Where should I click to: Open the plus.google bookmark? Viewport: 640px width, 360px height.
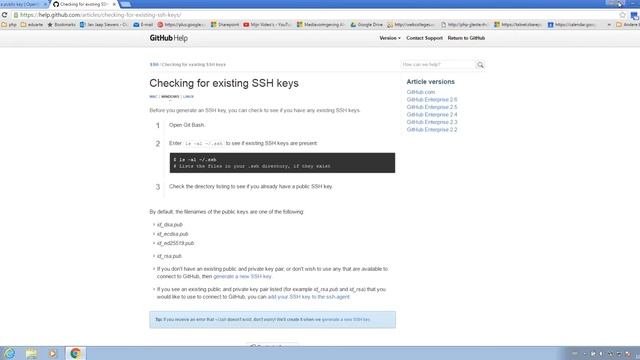point(182,24)
